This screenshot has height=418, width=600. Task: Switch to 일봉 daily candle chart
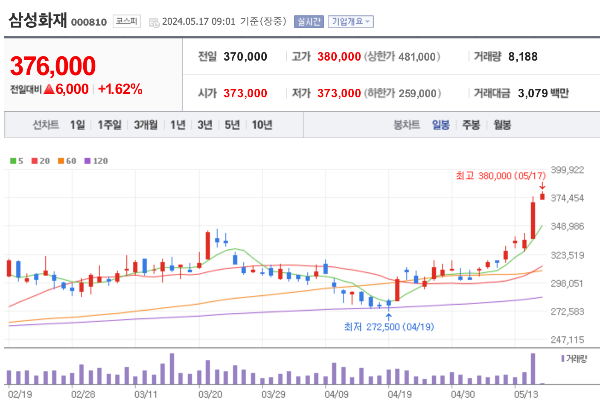tap(441, 125)
